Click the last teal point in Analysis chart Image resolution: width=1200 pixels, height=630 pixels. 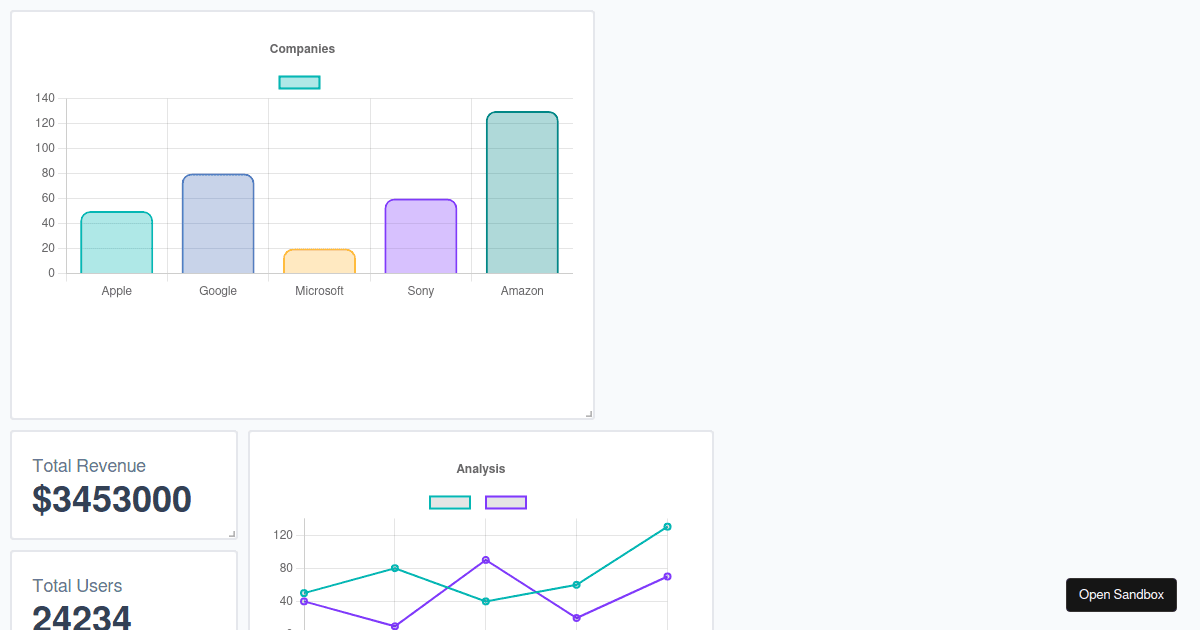point(667,526)
